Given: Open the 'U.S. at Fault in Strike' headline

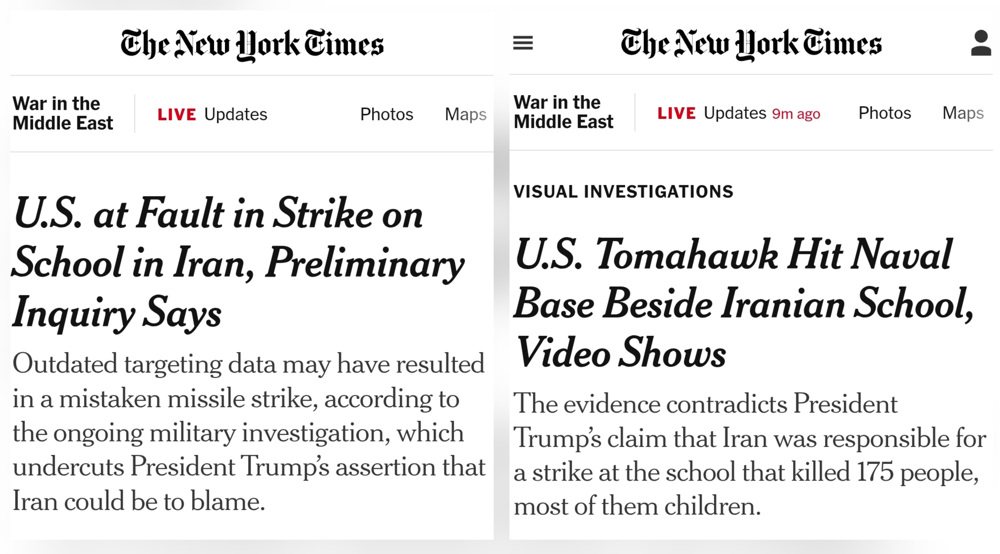Looking at the screenshot, I should pos(238,263).
